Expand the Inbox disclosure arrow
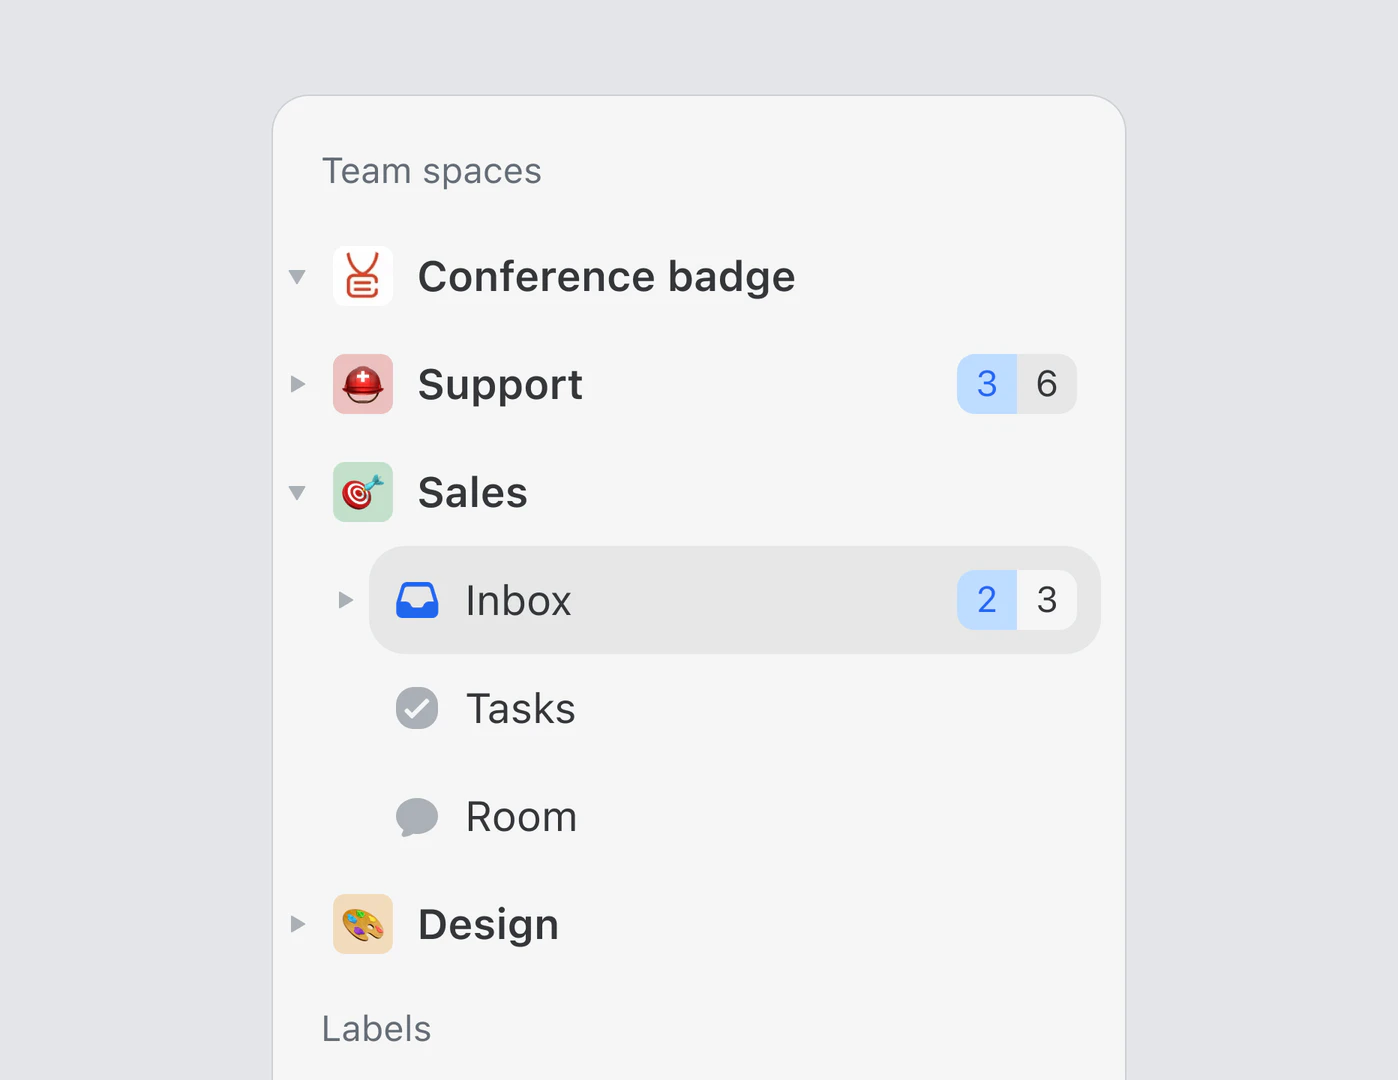Image resolution: width=1398 pixels, height=1080 pixels. coord(346,600)
